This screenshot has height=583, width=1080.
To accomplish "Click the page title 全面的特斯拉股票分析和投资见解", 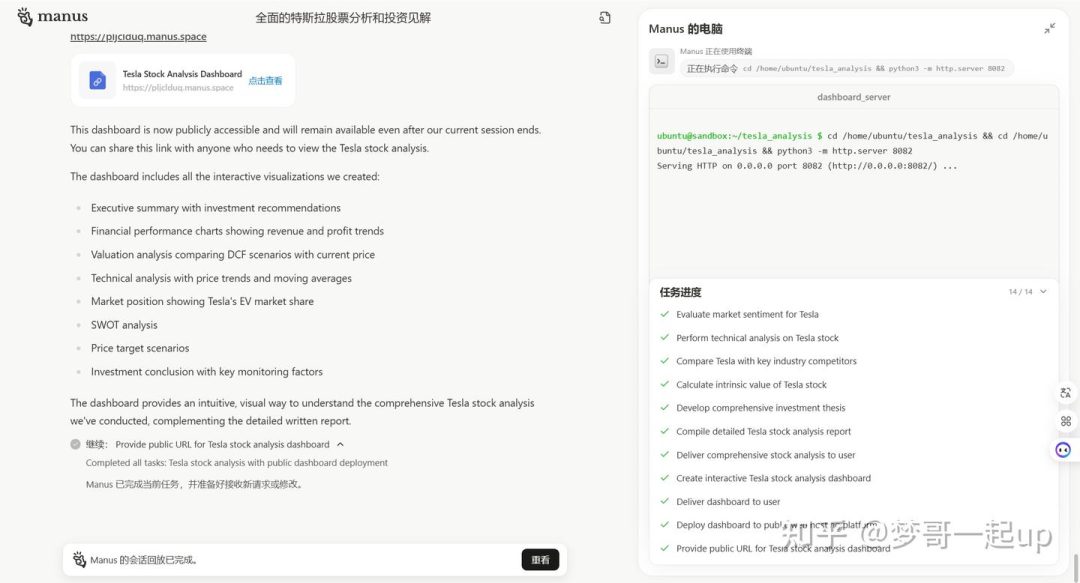I will tap(343, 18).
